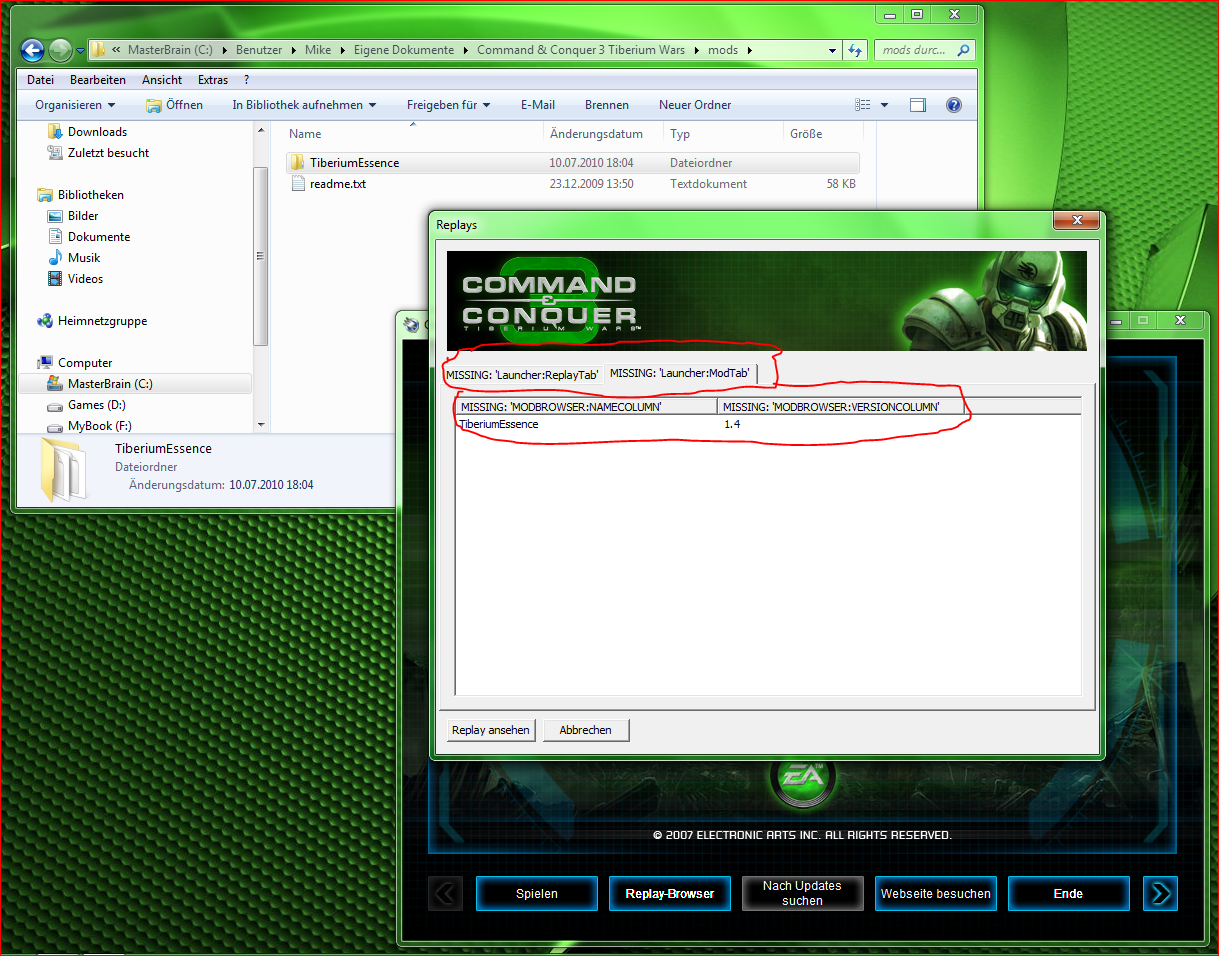The width and height of the screenshot is (1219, 956).
Task: Click launcher right arrow button
Action: (x=1160, y=893)
